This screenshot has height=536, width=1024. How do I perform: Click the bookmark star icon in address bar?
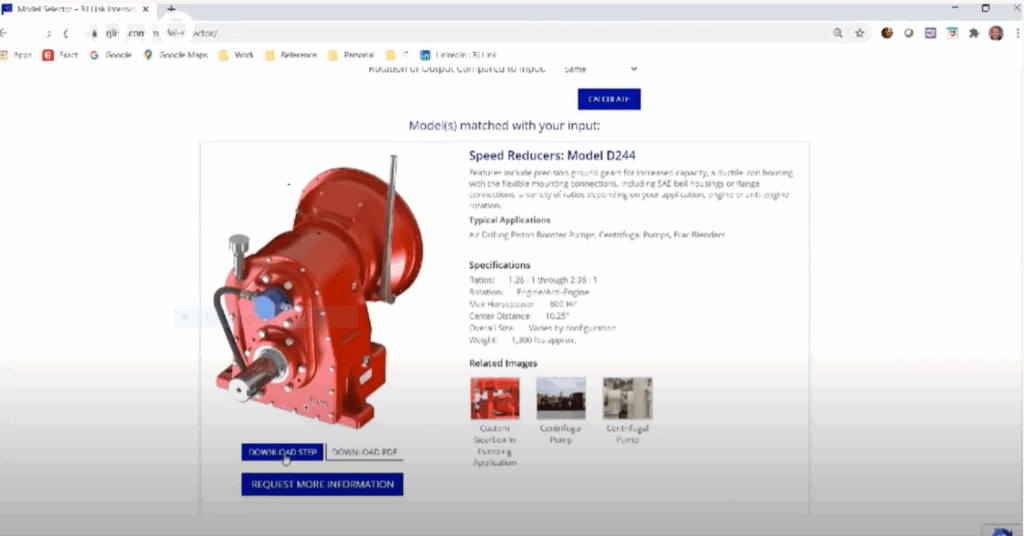coord(859,33)
